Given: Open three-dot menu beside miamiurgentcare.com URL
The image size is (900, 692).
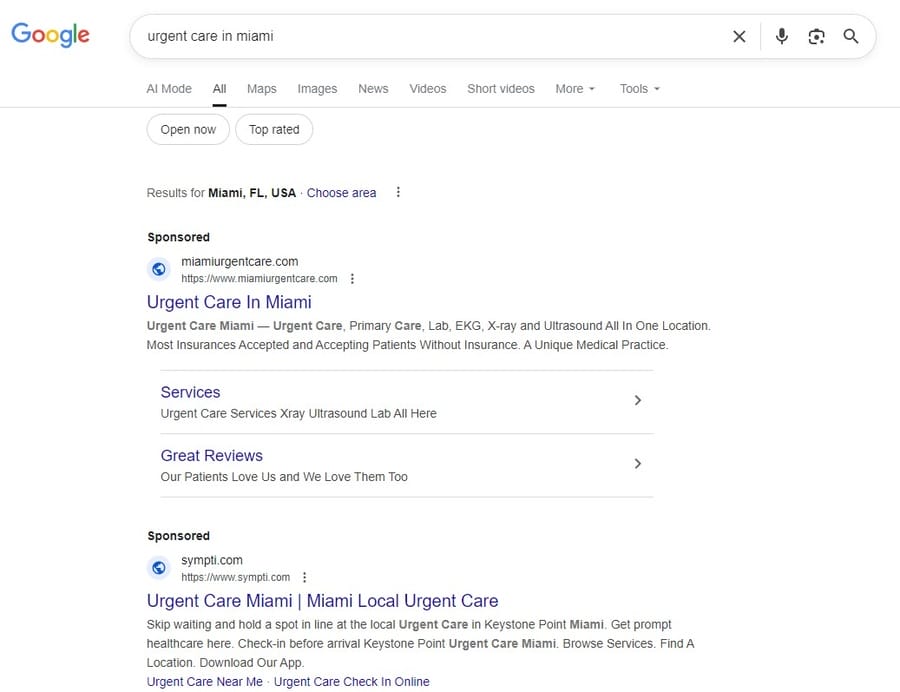Looking at the screenshot, I should (352, 279).
